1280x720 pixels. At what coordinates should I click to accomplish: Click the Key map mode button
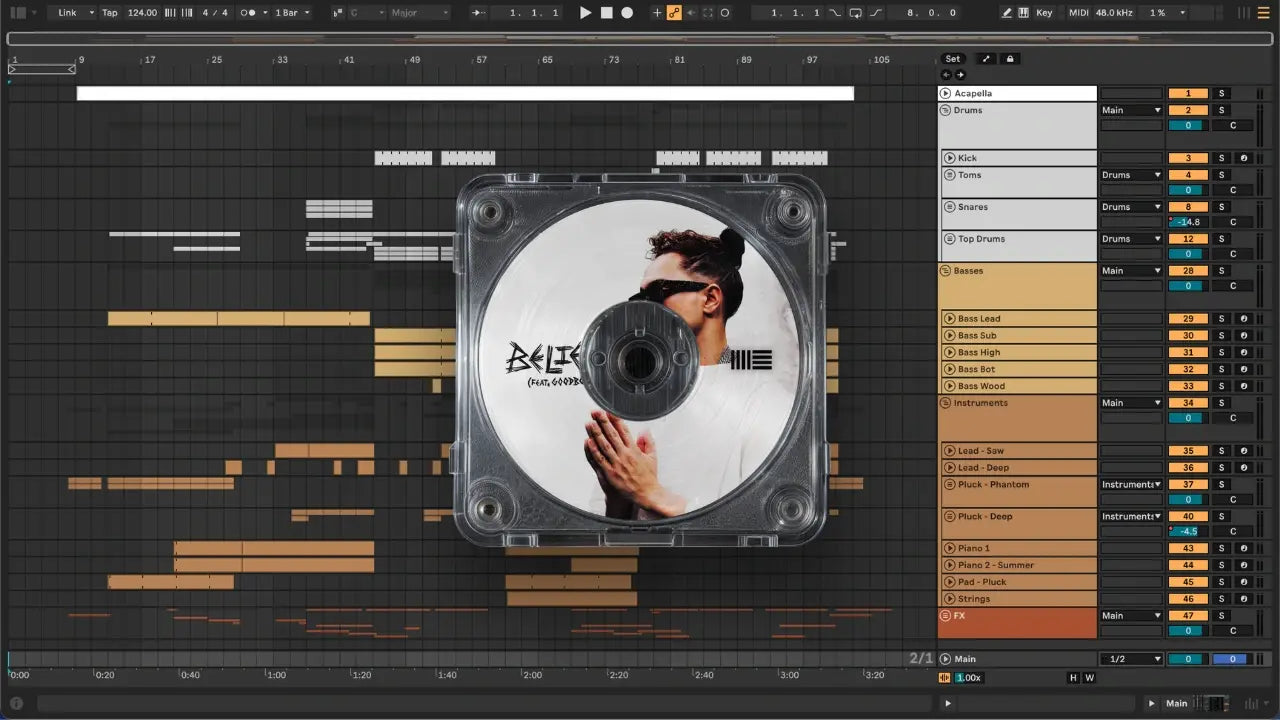[x=1044, y=13]
